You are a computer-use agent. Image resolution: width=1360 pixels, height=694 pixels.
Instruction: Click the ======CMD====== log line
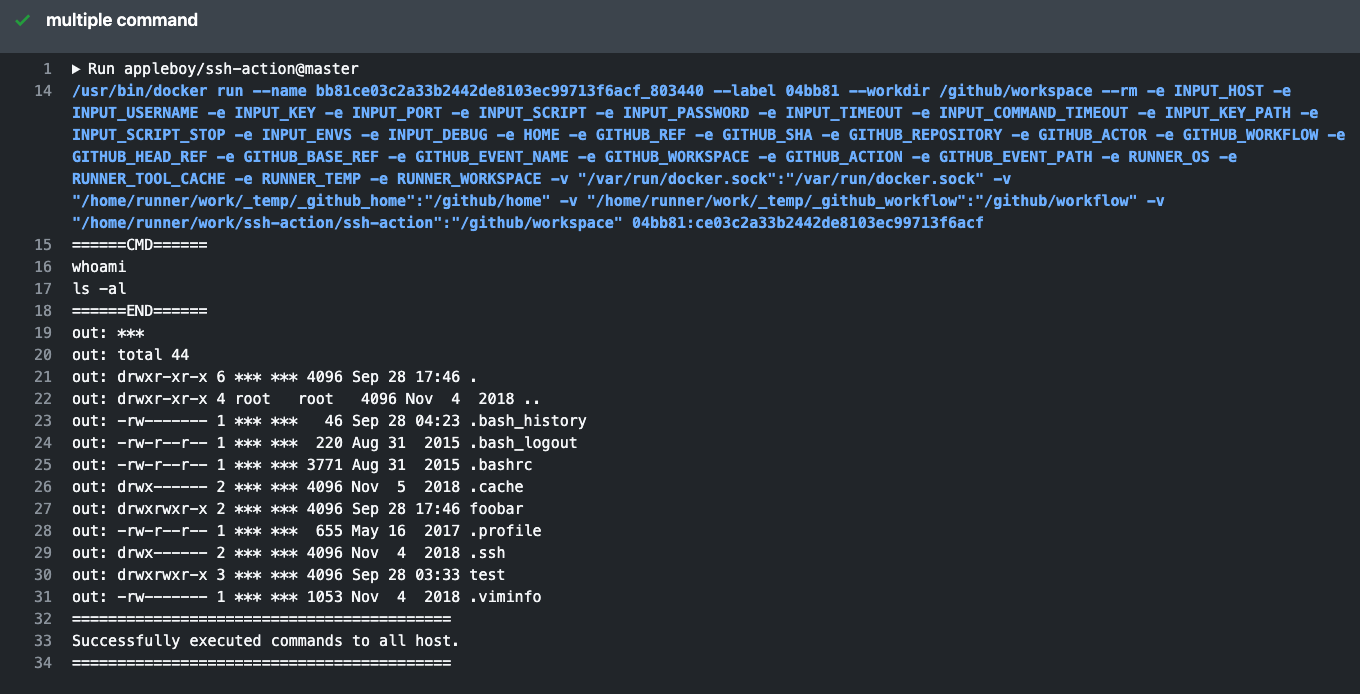point(140,245)
